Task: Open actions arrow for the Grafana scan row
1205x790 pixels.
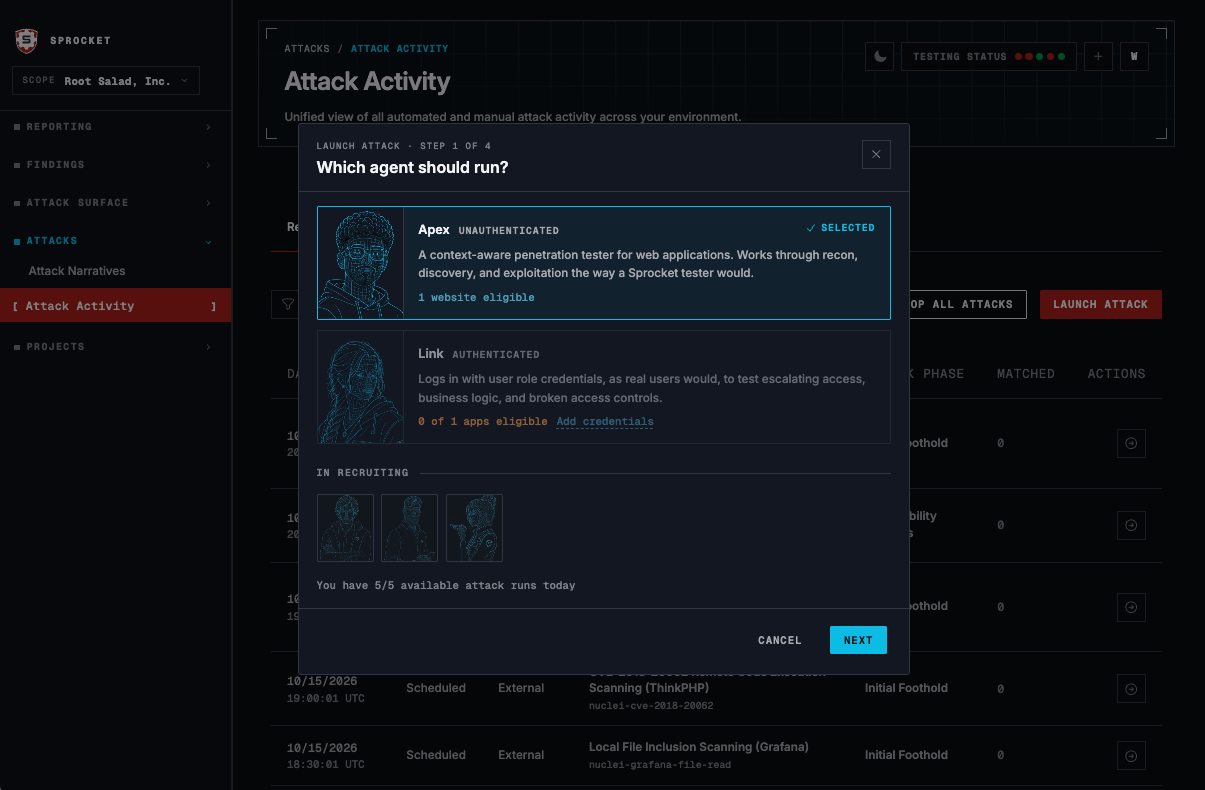Action: click(1131, 755)
